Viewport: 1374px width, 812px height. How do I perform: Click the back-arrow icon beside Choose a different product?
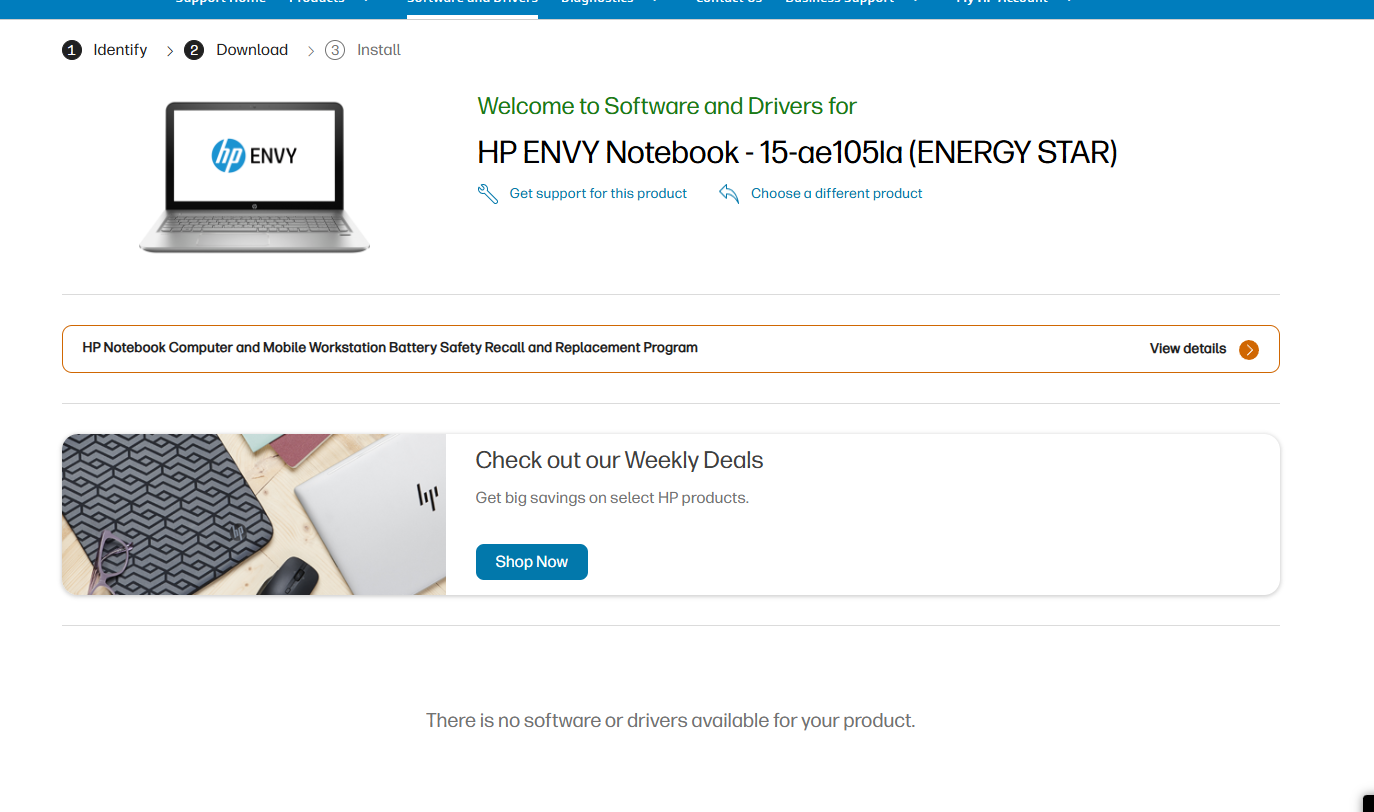[729, 193]
